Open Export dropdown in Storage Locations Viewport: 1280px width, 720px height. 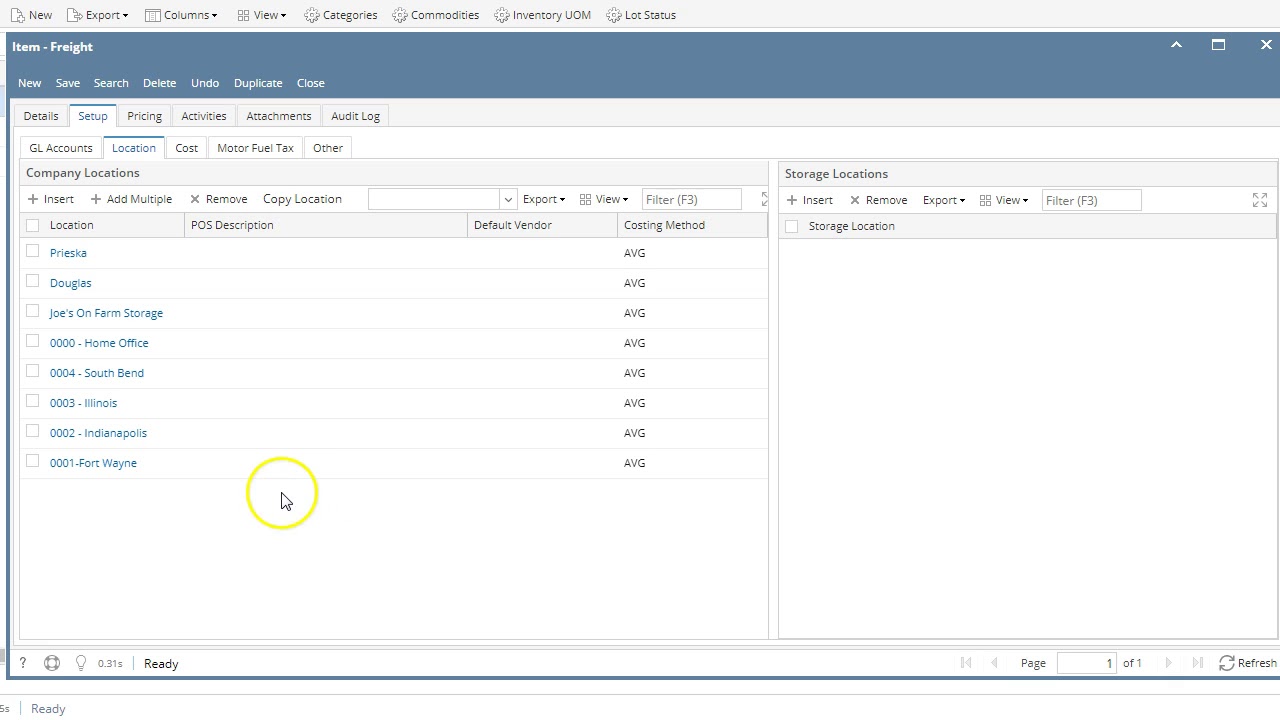pos(944,200)
